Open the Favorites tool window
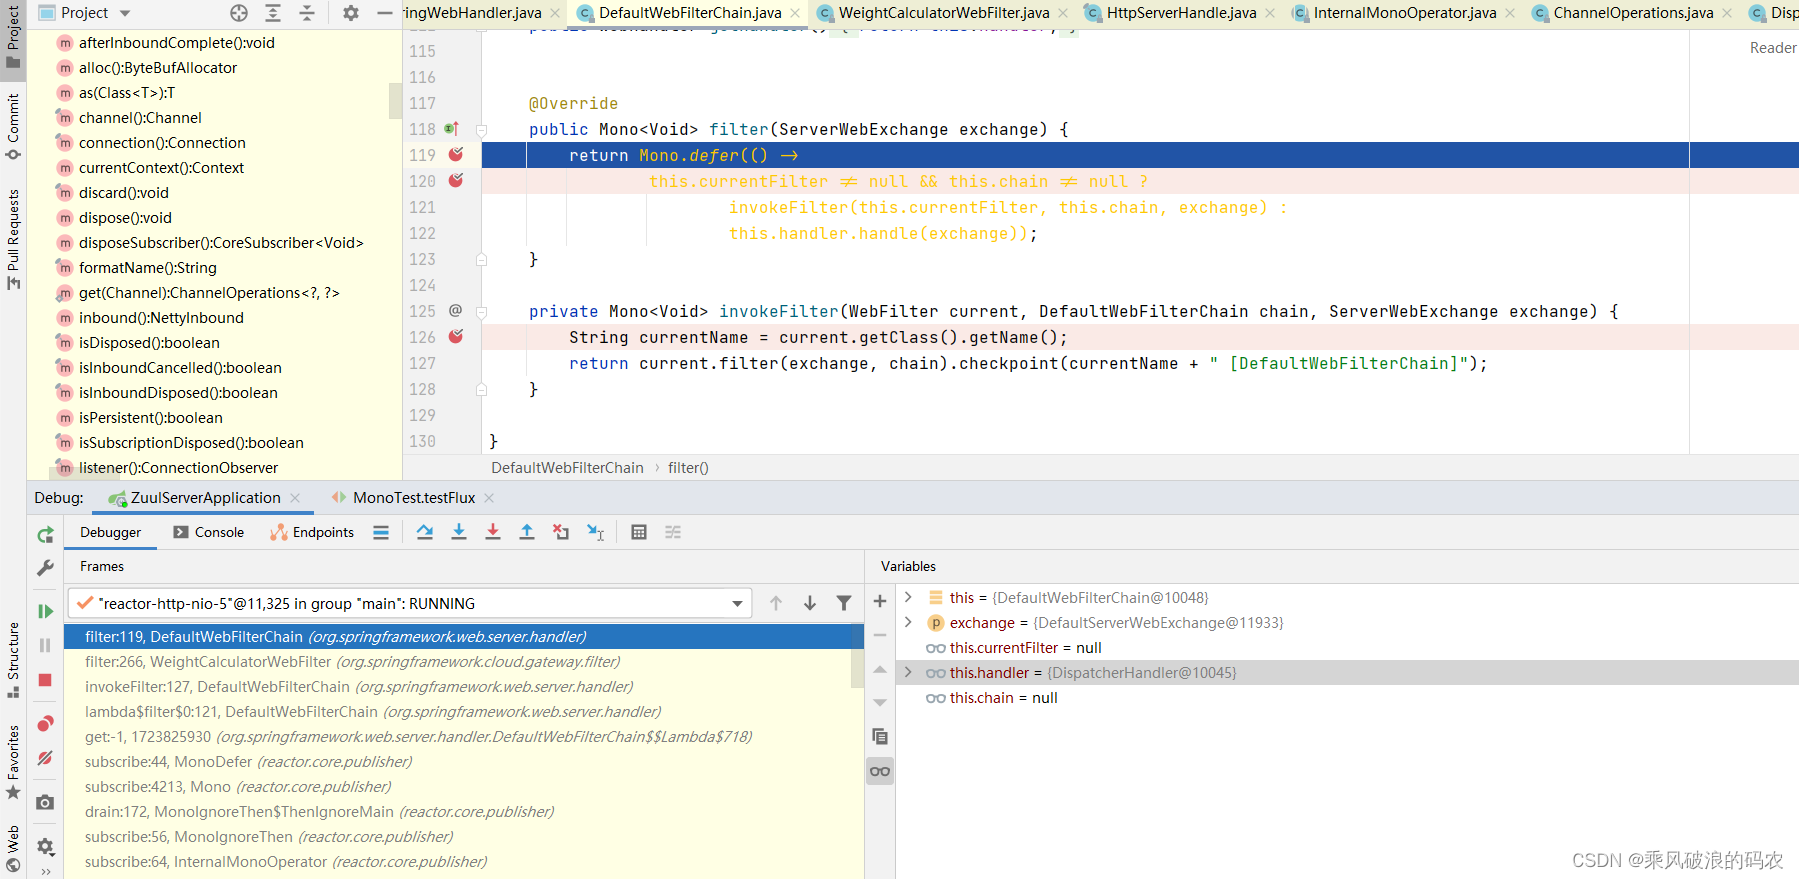Viewport: 1799px width, 879px height. coord(13,762)
